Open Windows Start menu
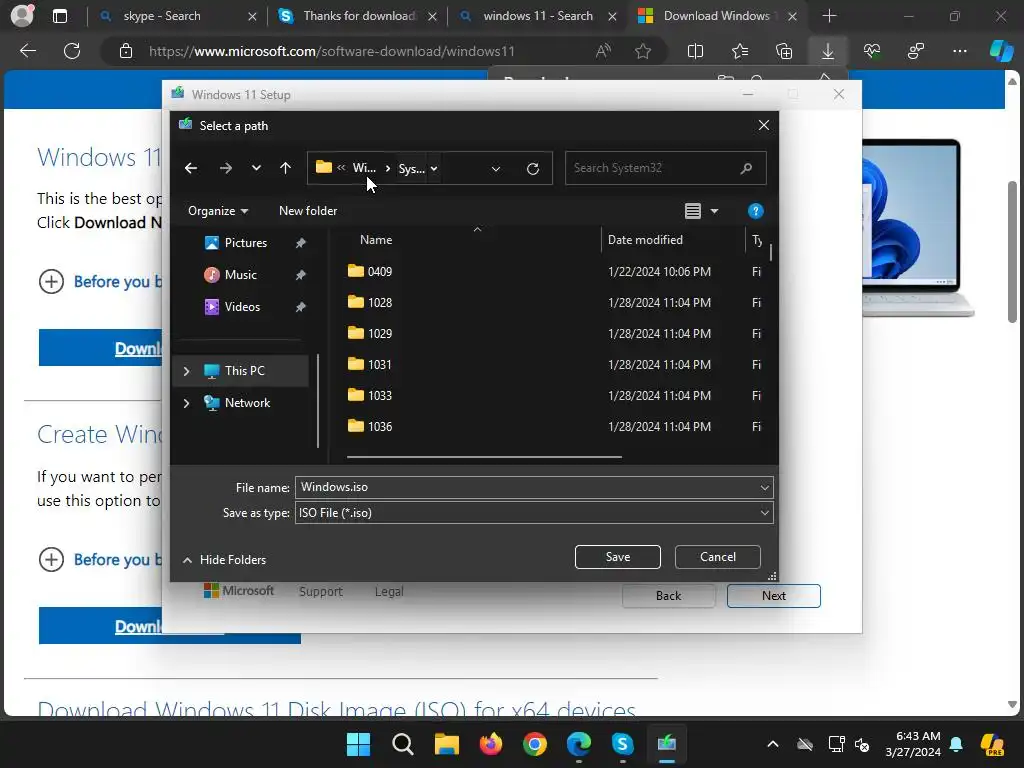The width and height of the screenshot is (1024, 768). coord(359,744)
